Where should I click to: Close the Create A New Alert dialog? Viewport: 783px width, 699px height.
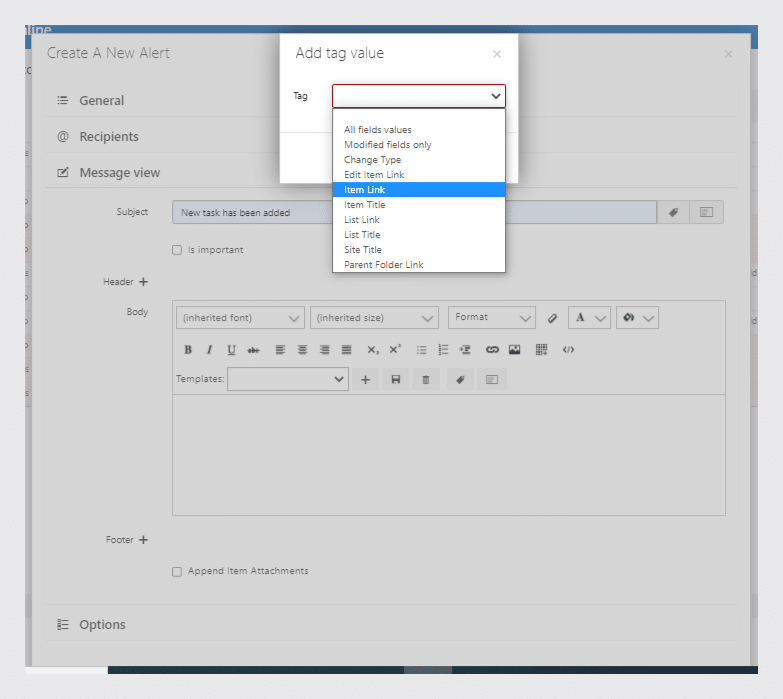click(x=729, y=54)
